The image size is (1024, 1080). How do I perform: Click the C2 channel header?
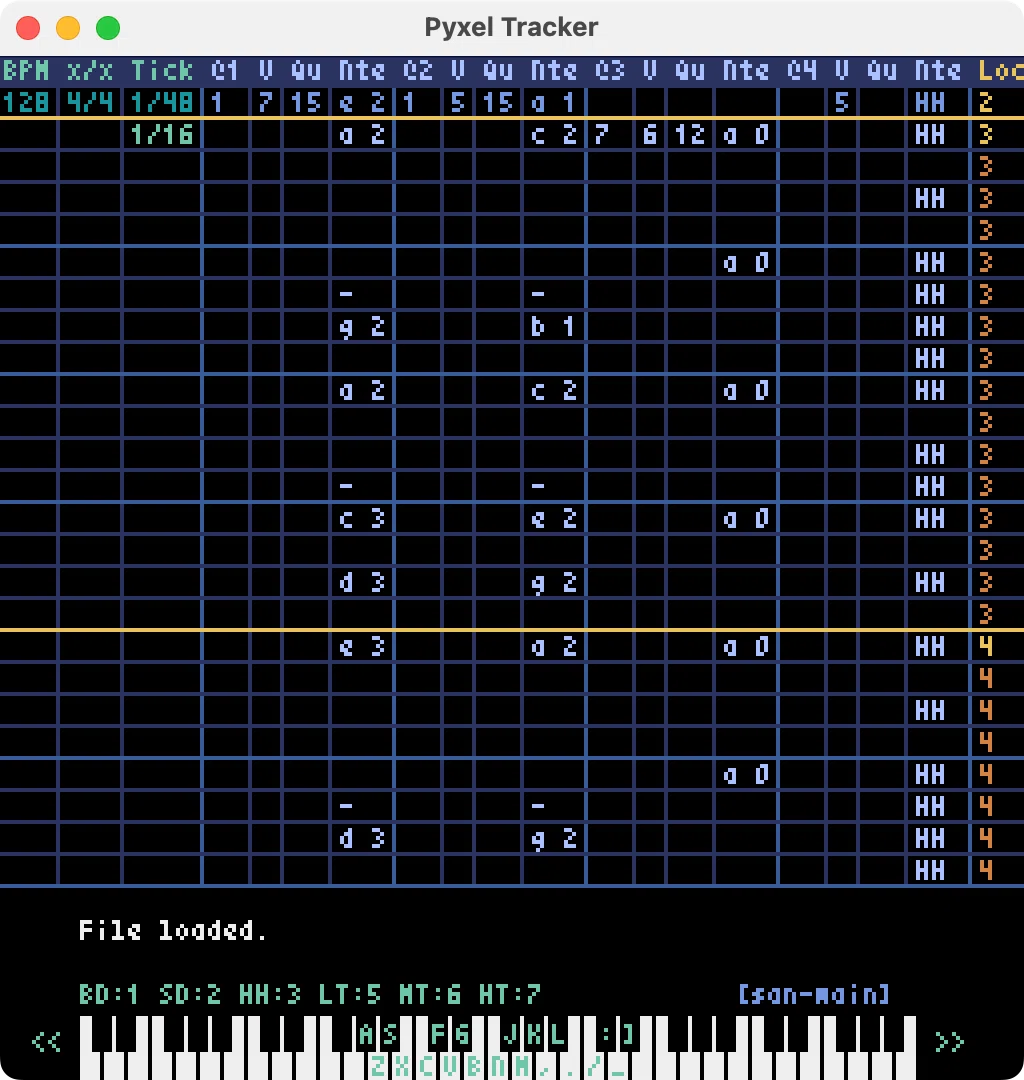point(417,70)
